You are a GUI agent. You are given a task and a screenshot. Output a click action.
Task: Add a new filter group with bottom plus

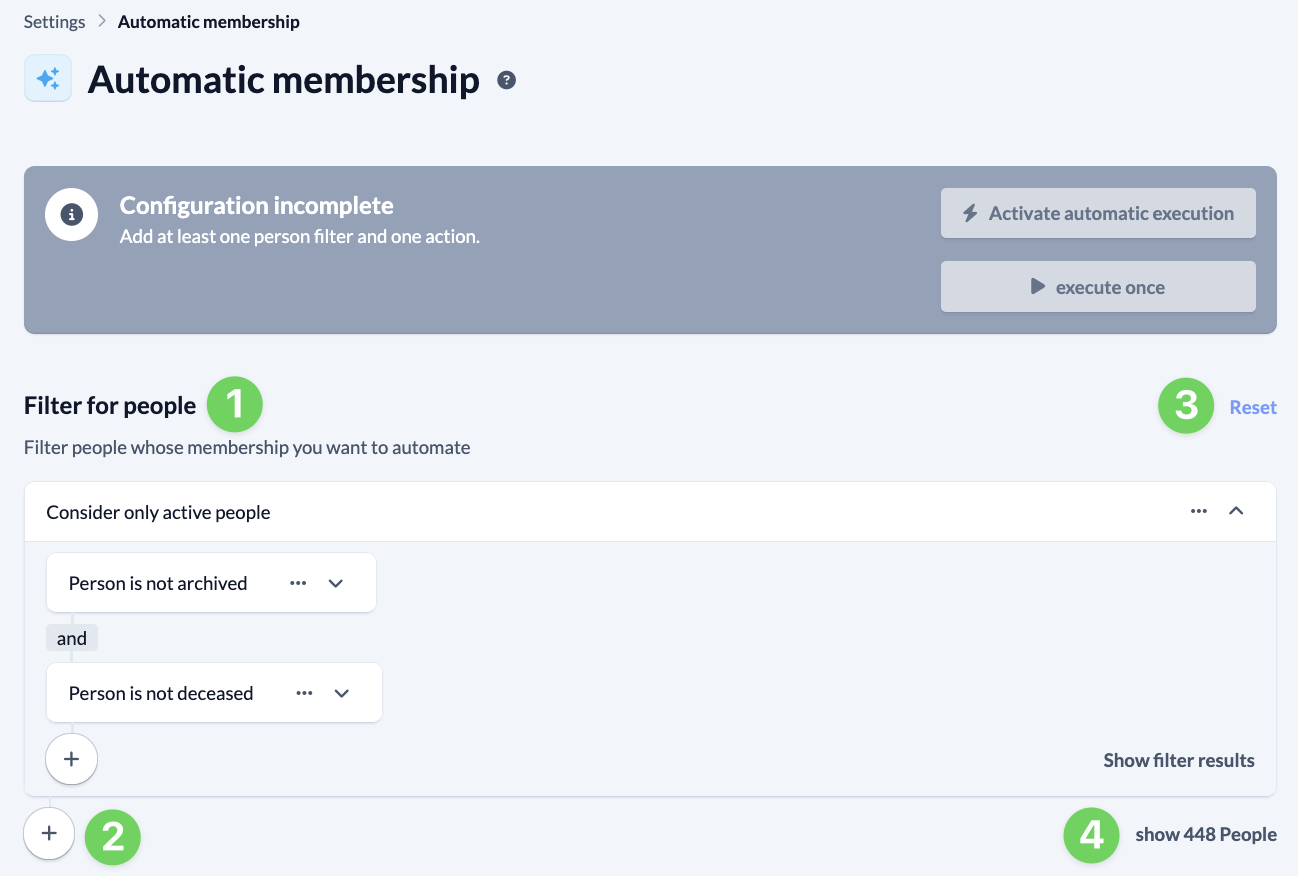tap(49, 833)
